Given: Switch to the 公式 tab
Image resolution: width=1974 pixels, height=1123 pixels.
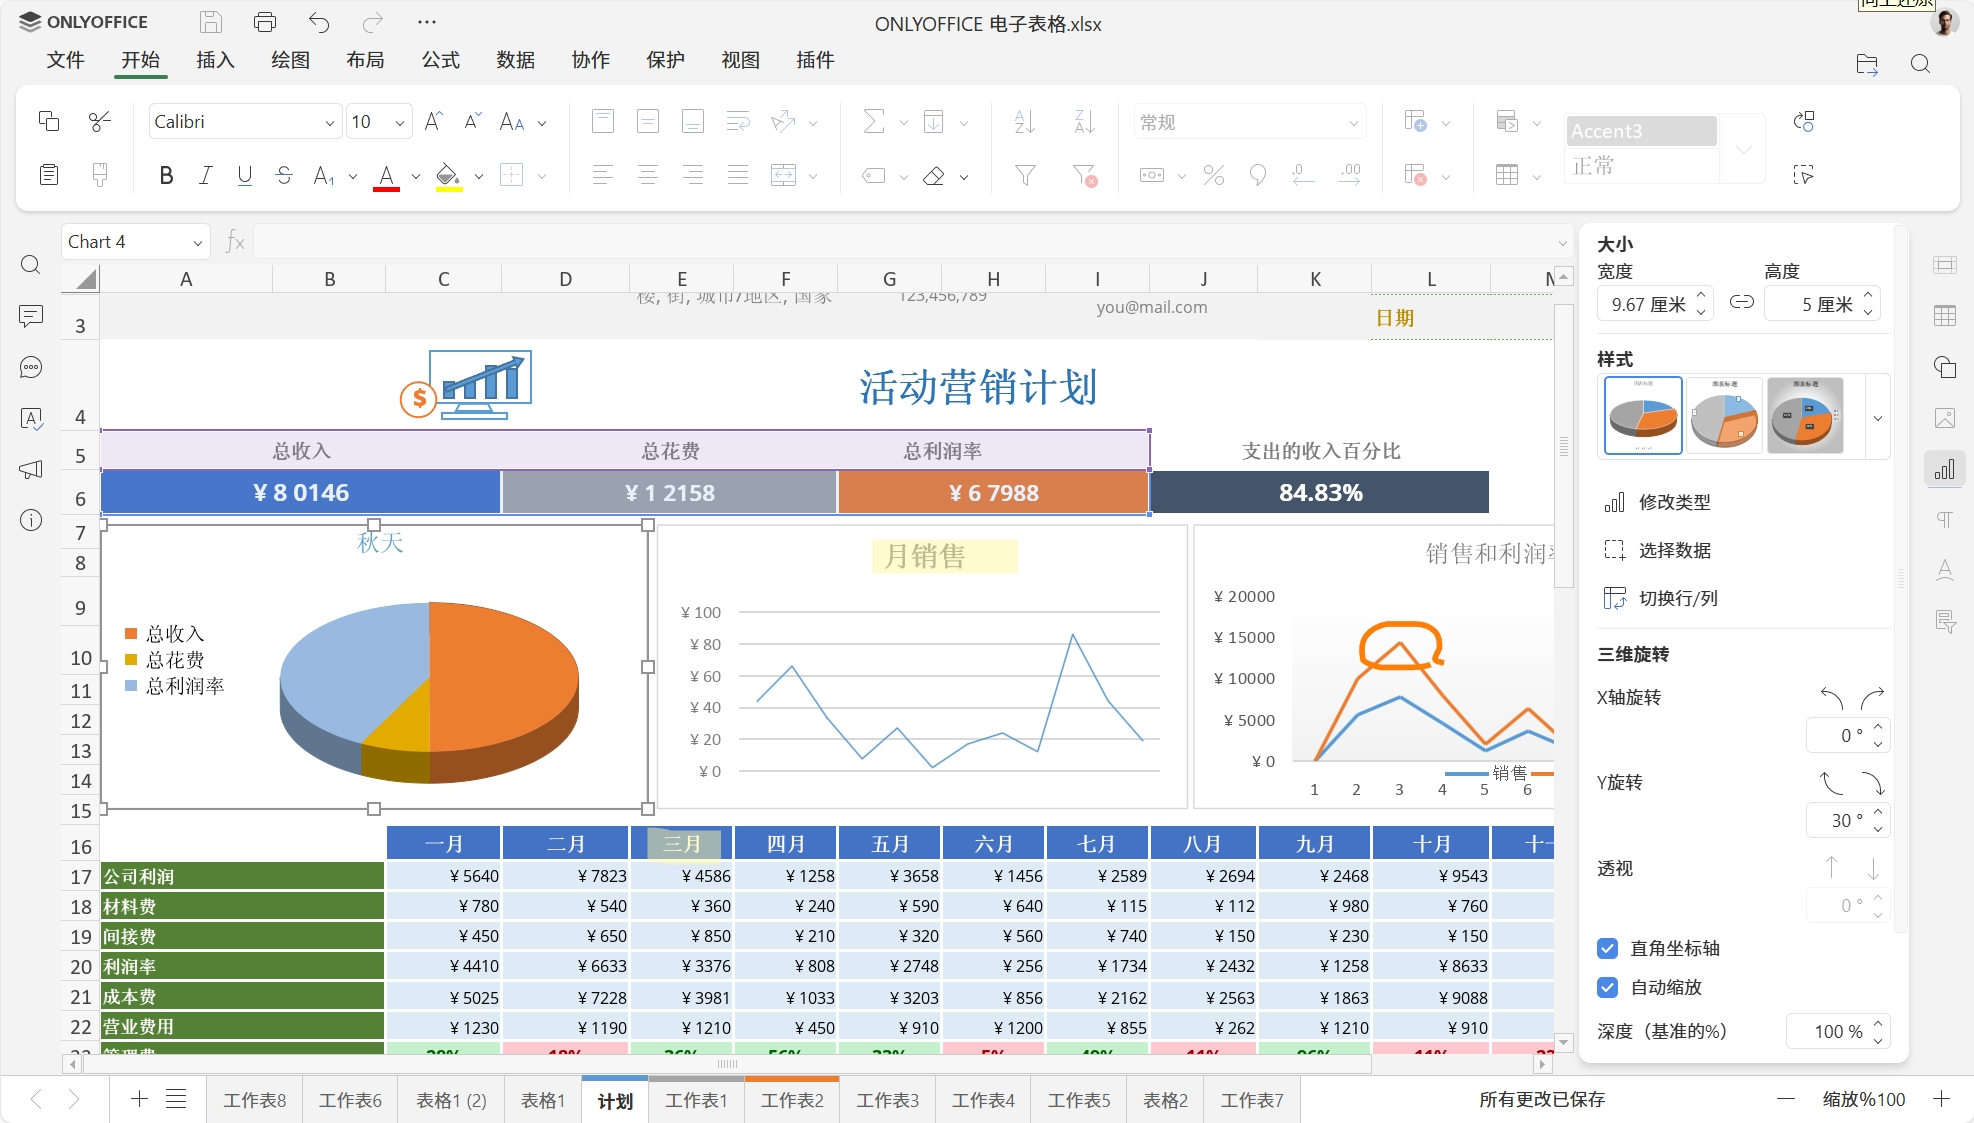Looking at the screenshot, I should pos(440,60).
